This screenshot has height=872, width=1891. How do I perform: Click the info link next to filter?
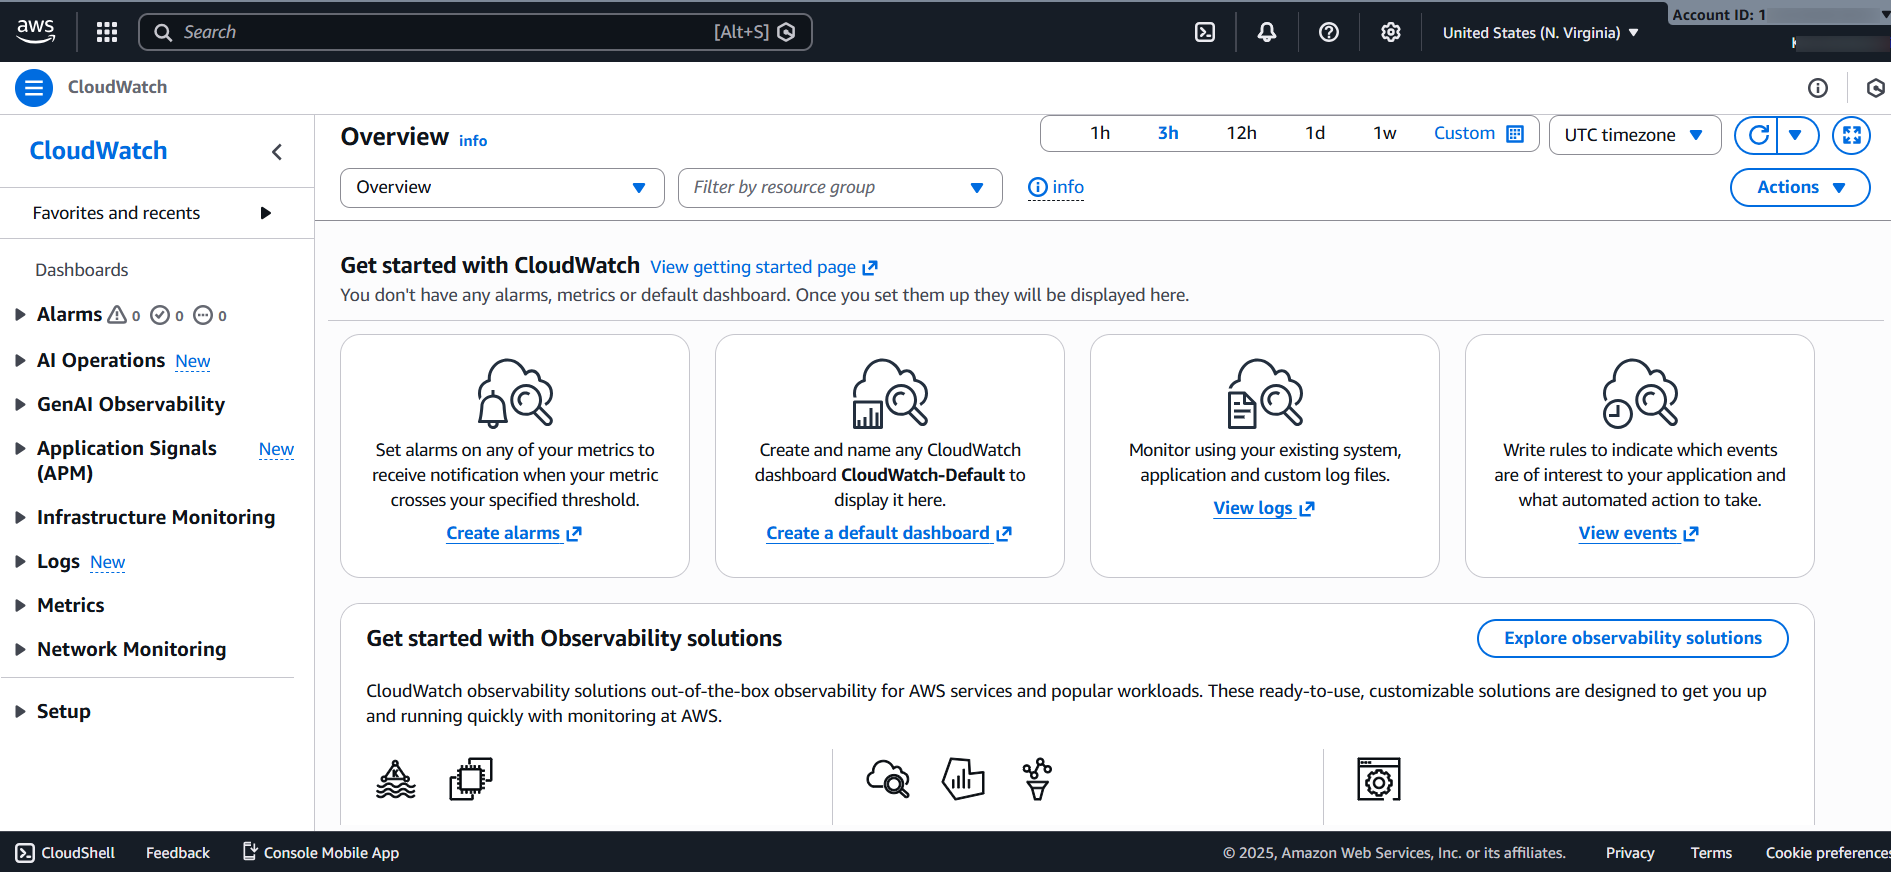(1056, 187)
